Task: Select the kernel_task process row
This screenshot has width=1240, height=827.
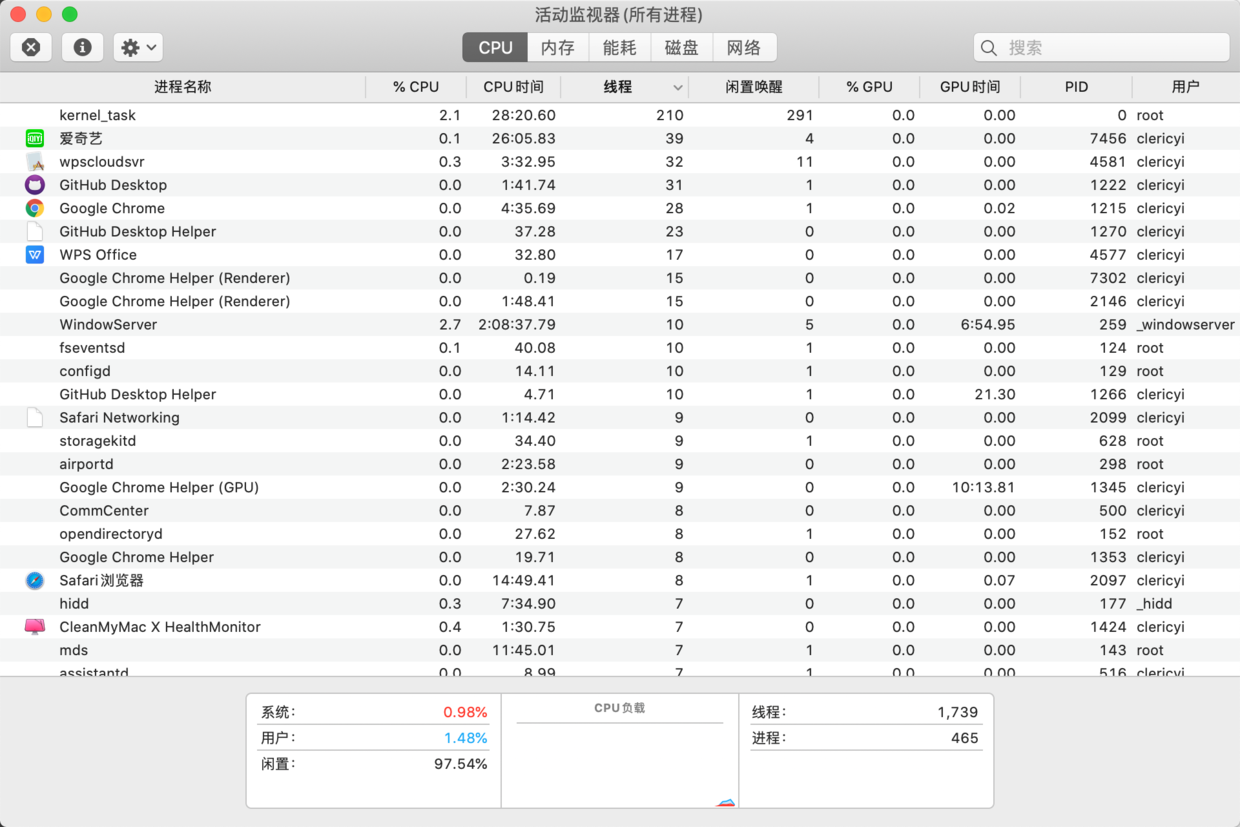Action: coord(620,115)
